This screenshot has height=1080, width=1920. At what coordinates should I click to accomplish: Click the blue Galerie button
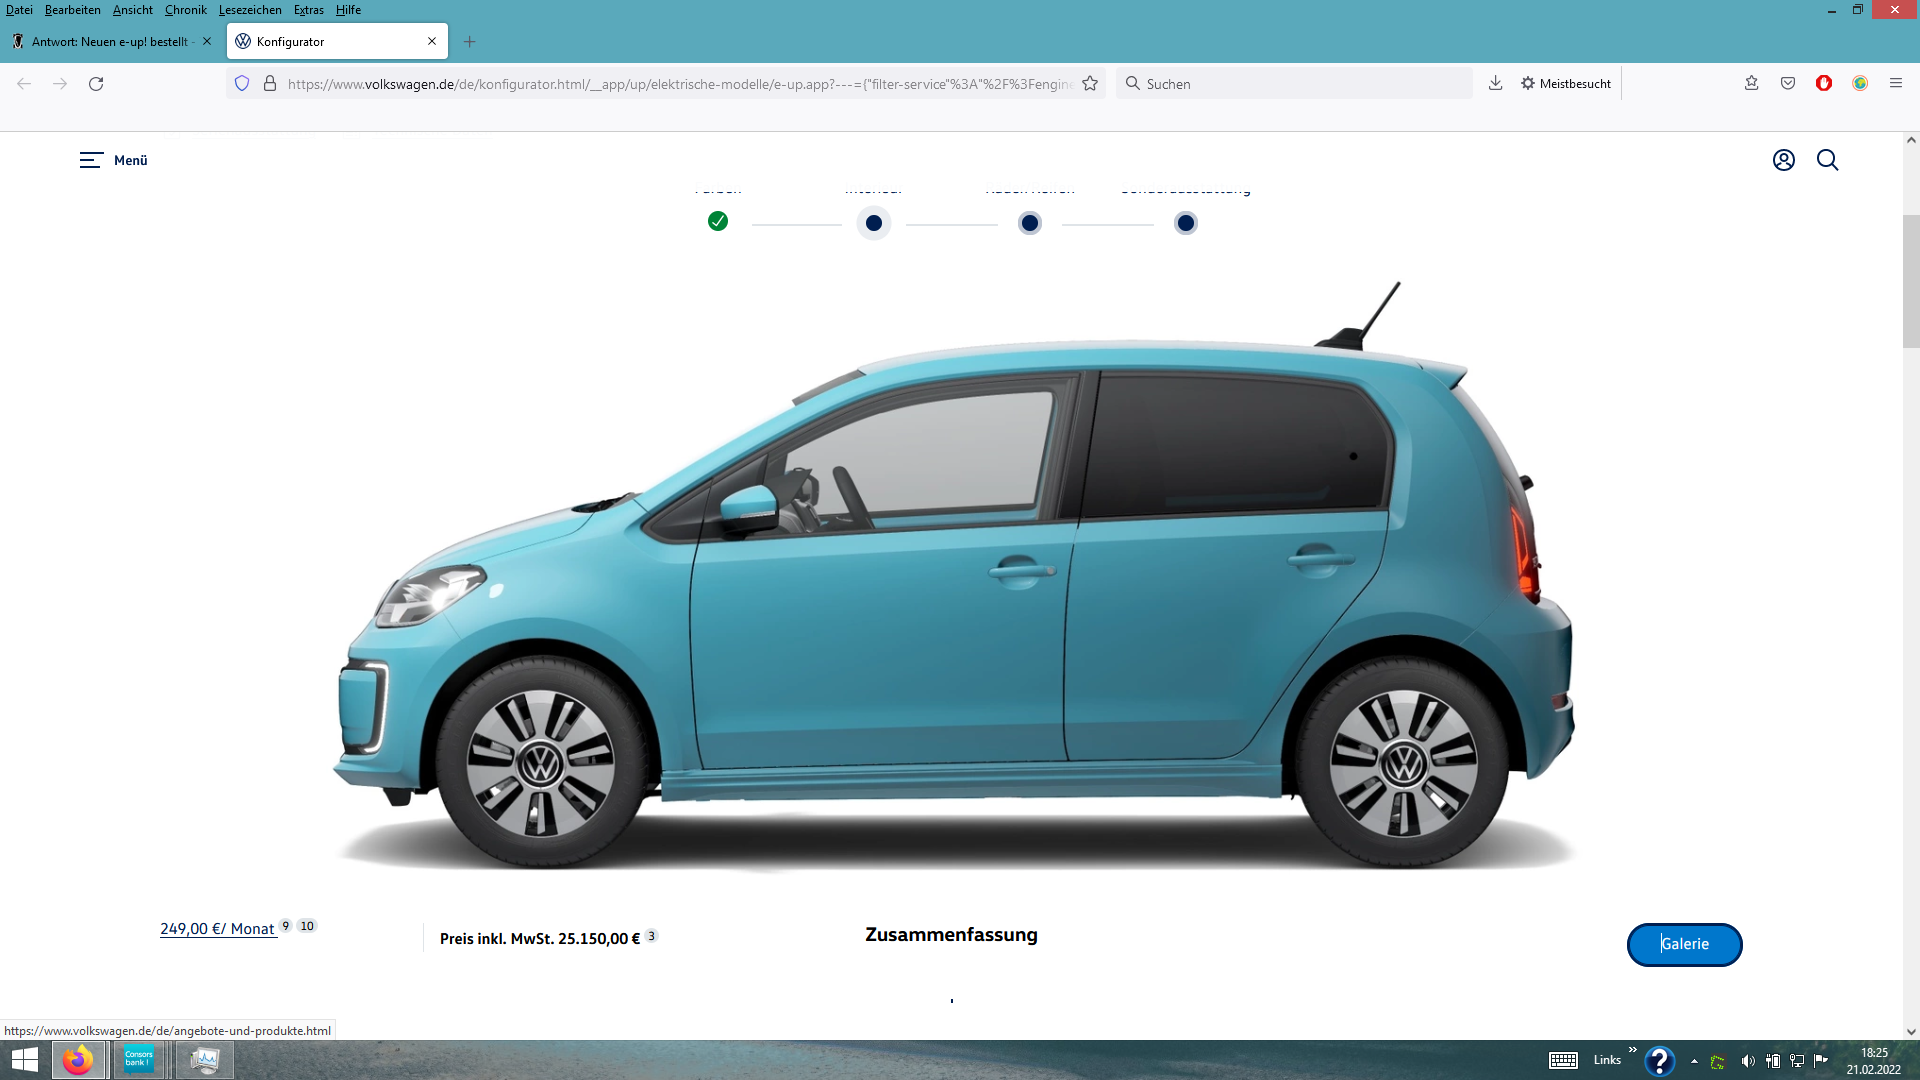click(1684, 944)
